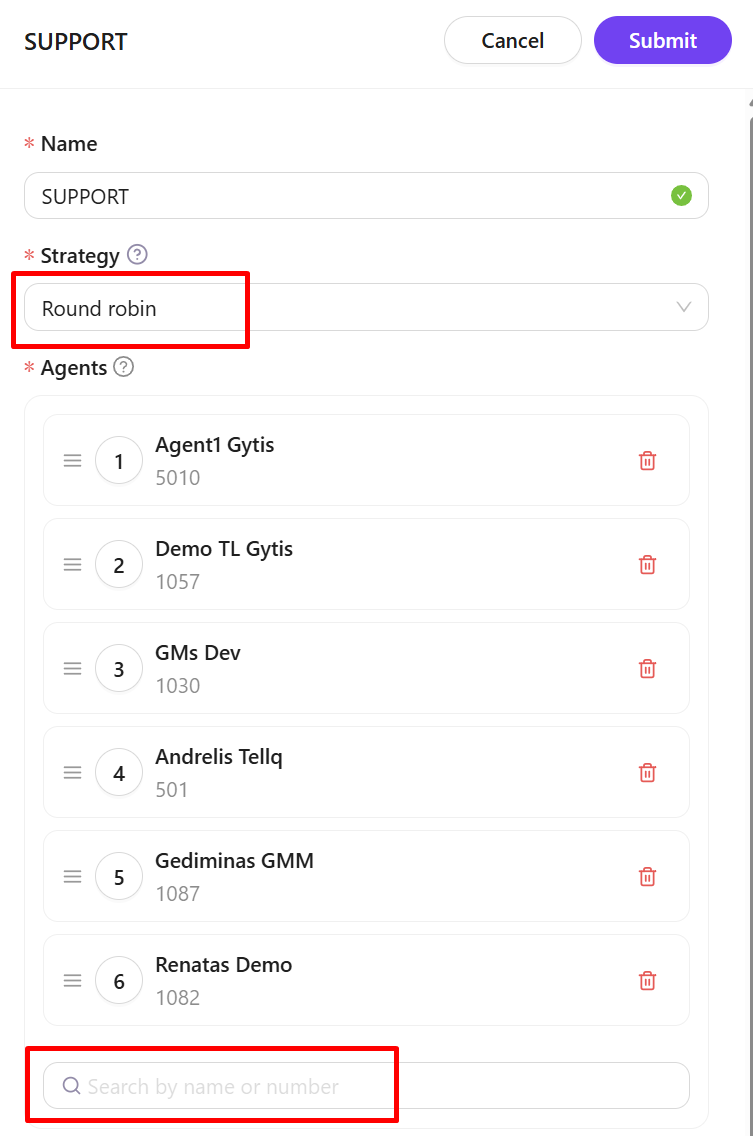Cancel editing the SUPPORT group
Screen dimensions: 753x1136
tap(512, 41)
